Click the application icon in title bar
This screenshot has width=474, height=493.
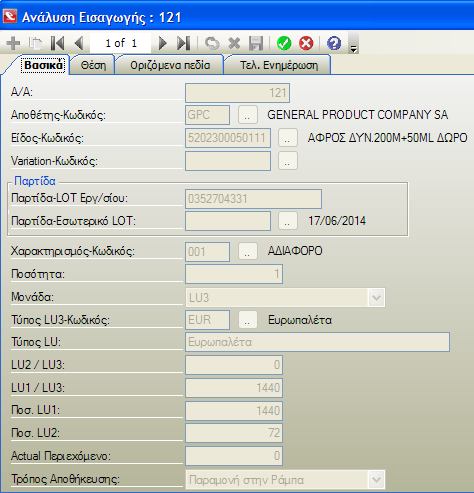[9, 16]
